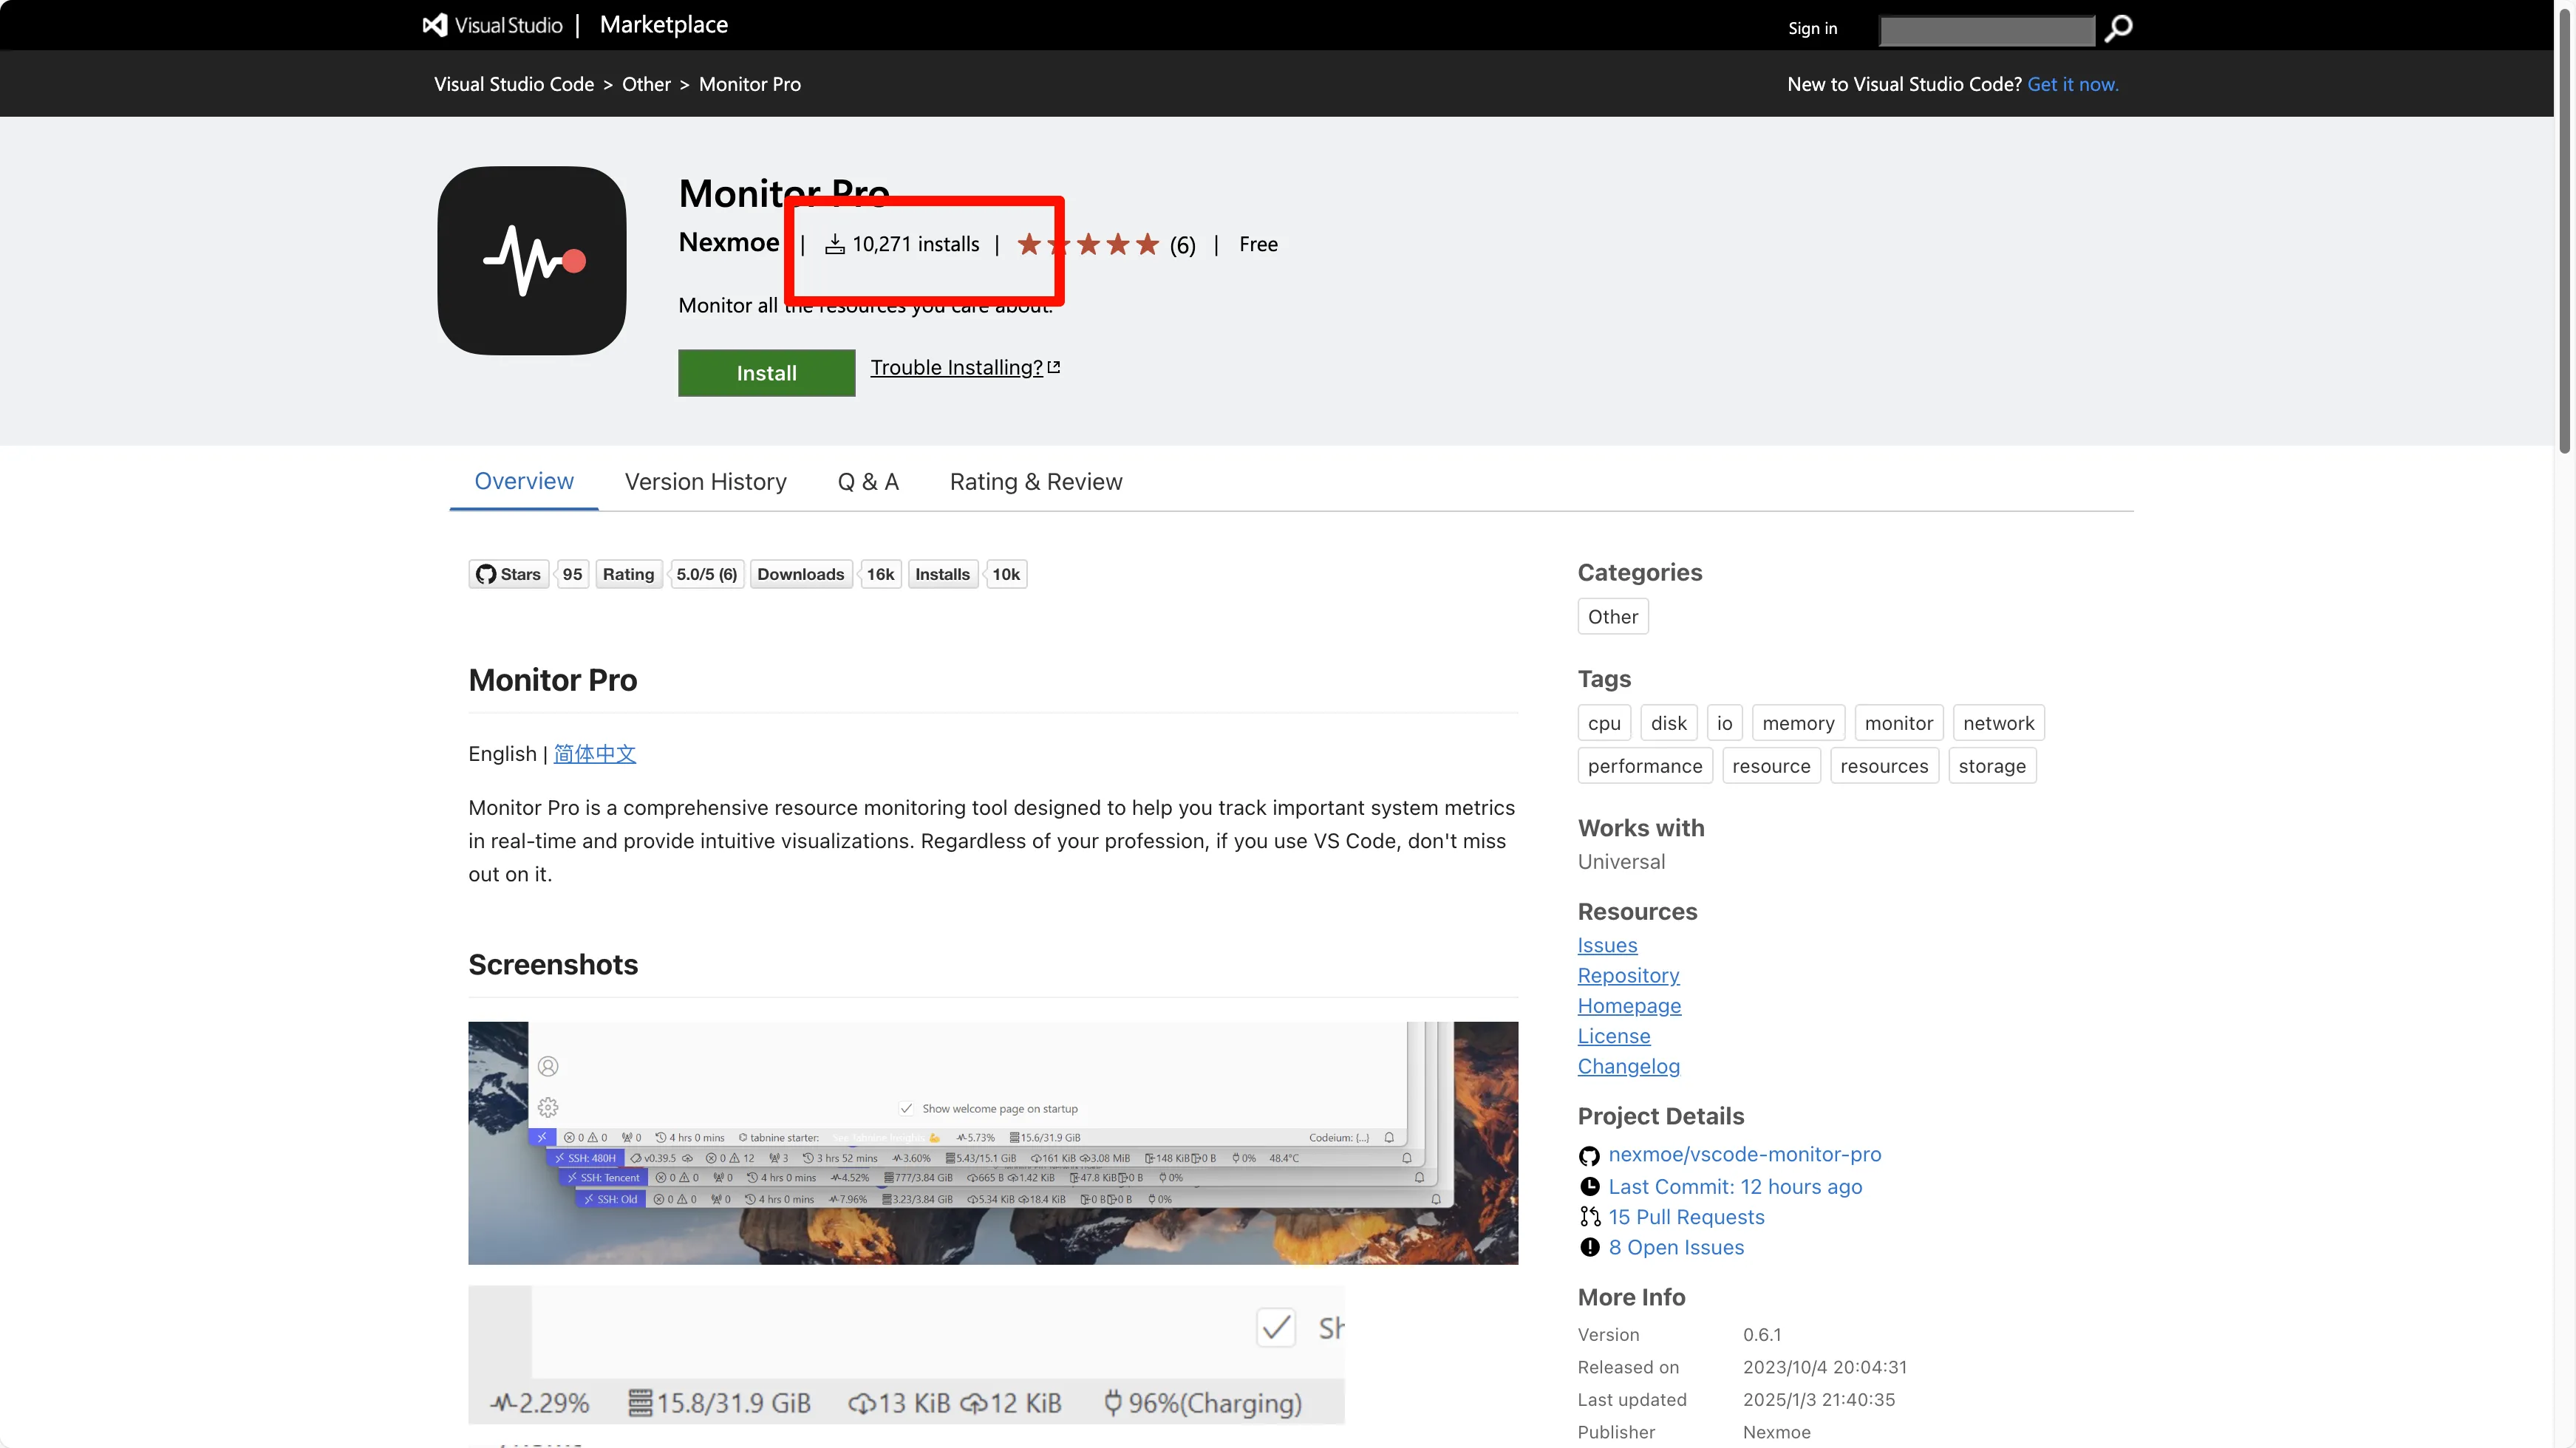Click the GitHub Stars badge
2576x1448 pixels.
529,574
